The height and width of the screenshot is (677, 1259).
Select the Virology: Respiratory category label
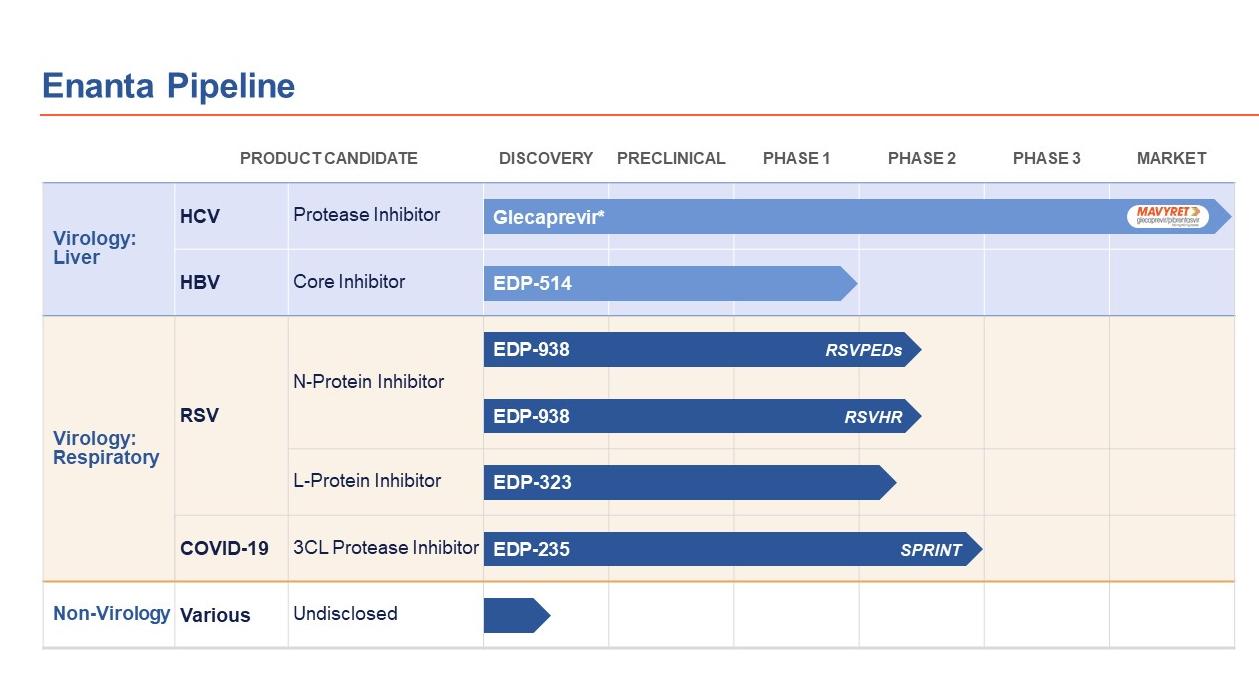click(106, 448)
